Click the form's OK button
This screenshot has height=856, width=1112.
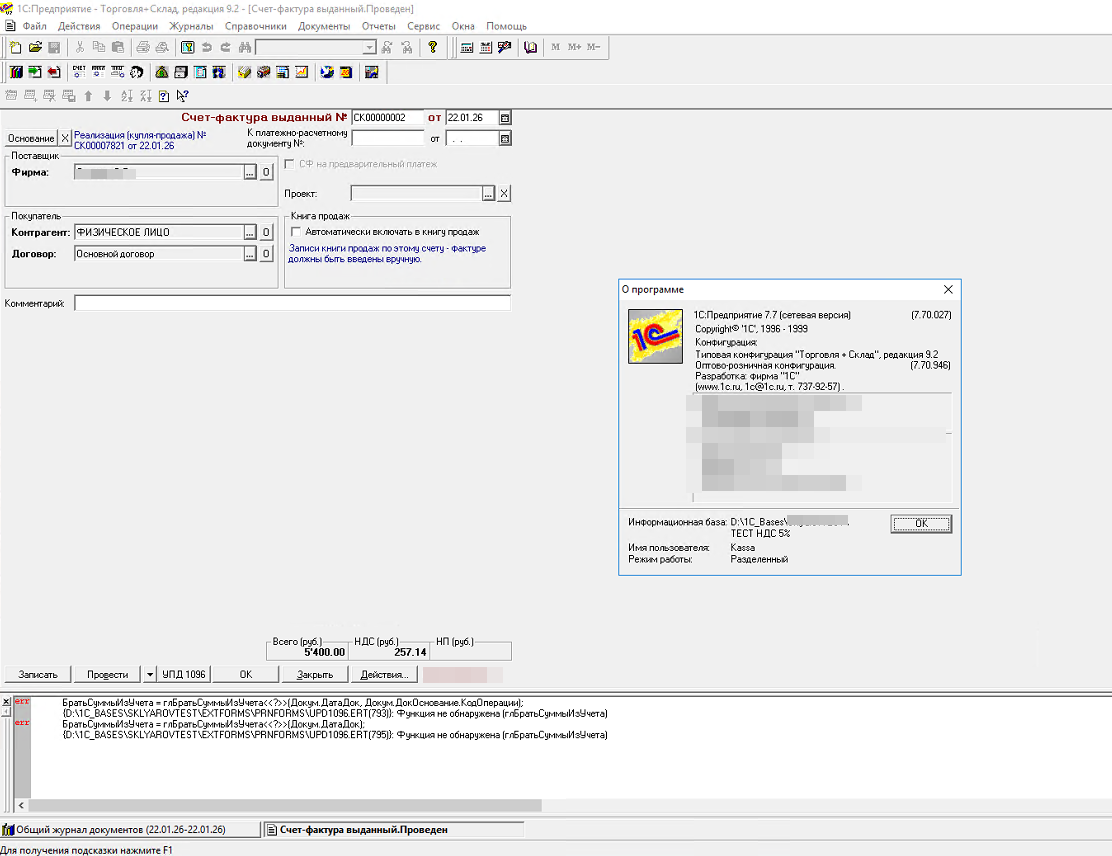click(245, 674)
